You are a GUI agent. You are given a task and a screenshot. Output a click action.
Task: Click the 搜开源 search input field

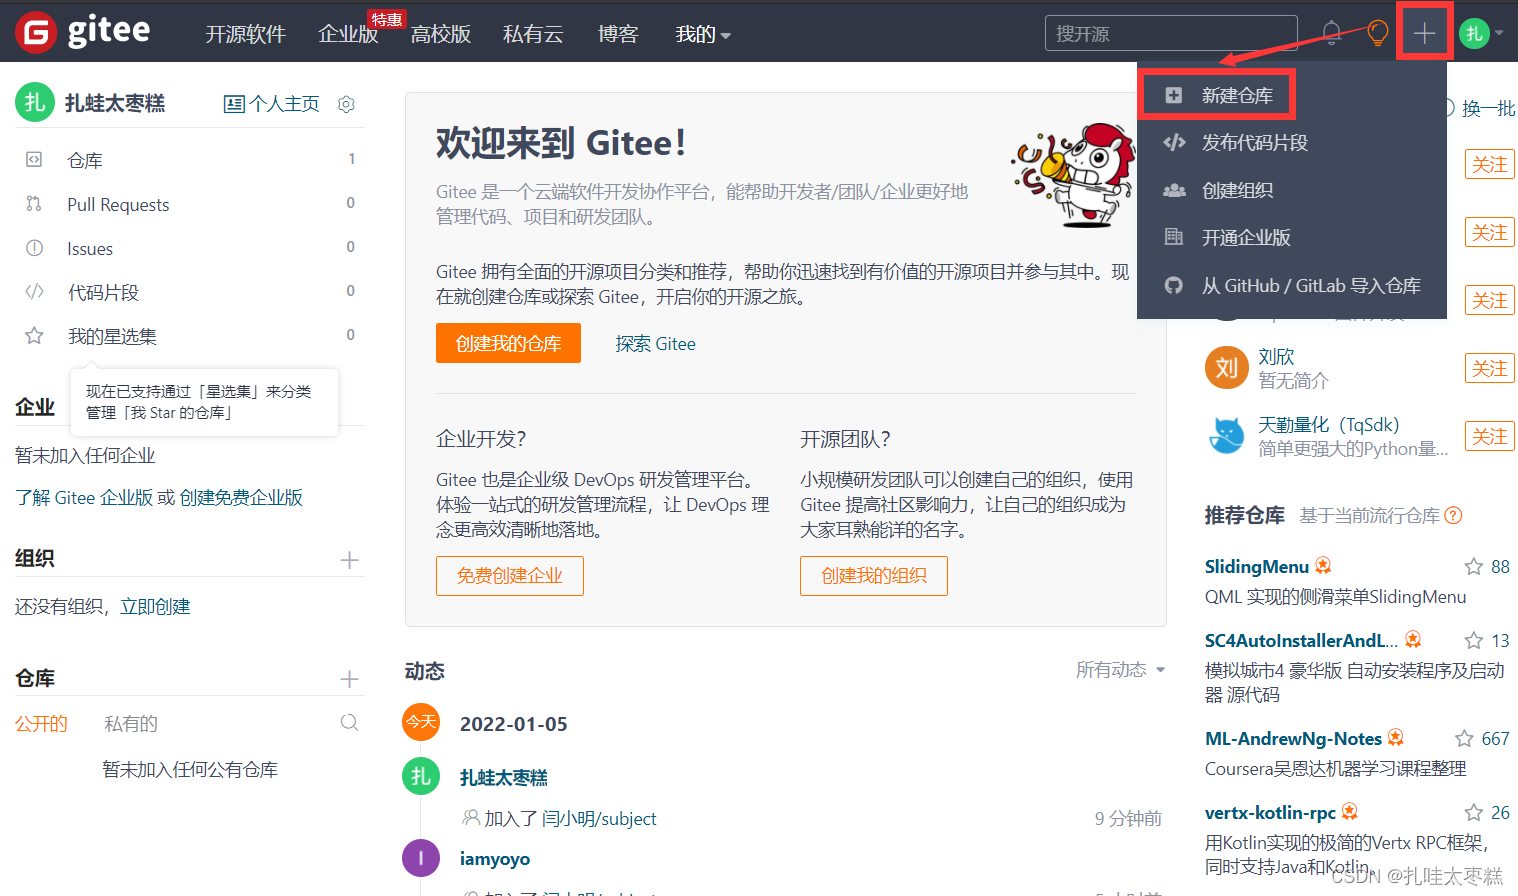coord(1170,32)
